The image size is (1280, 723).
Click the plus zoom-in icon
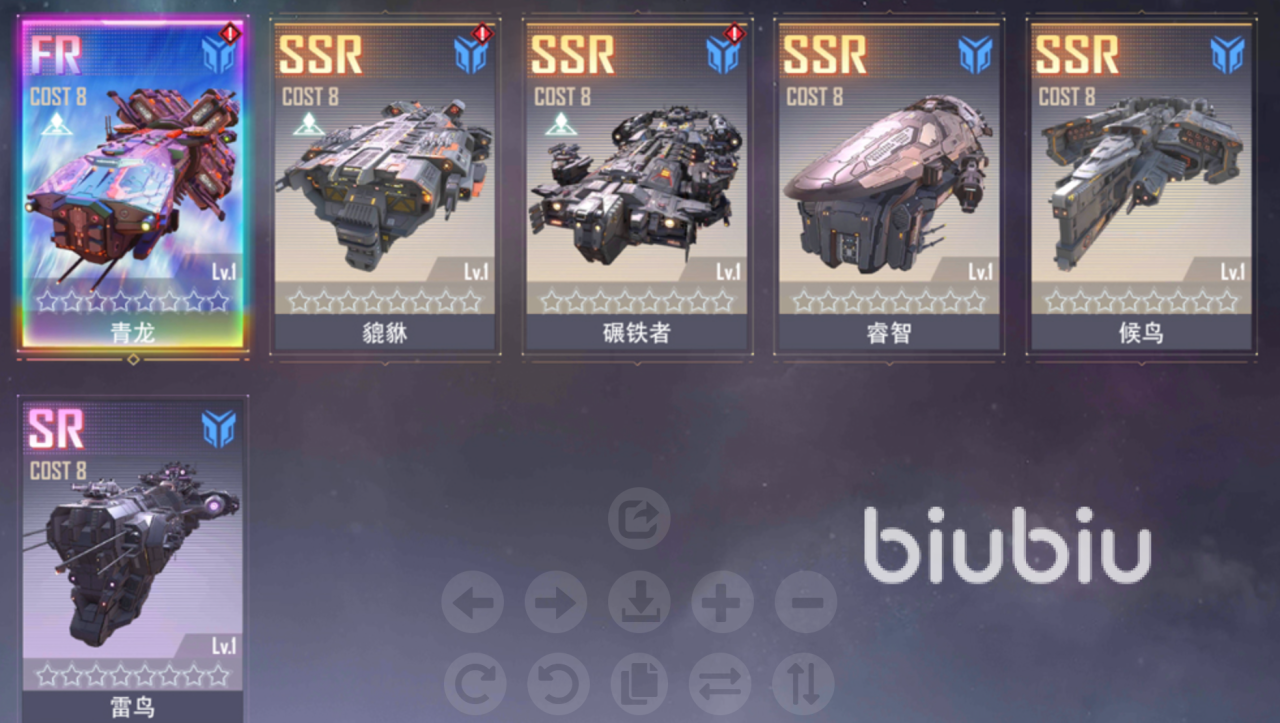(x=722, y=602)
